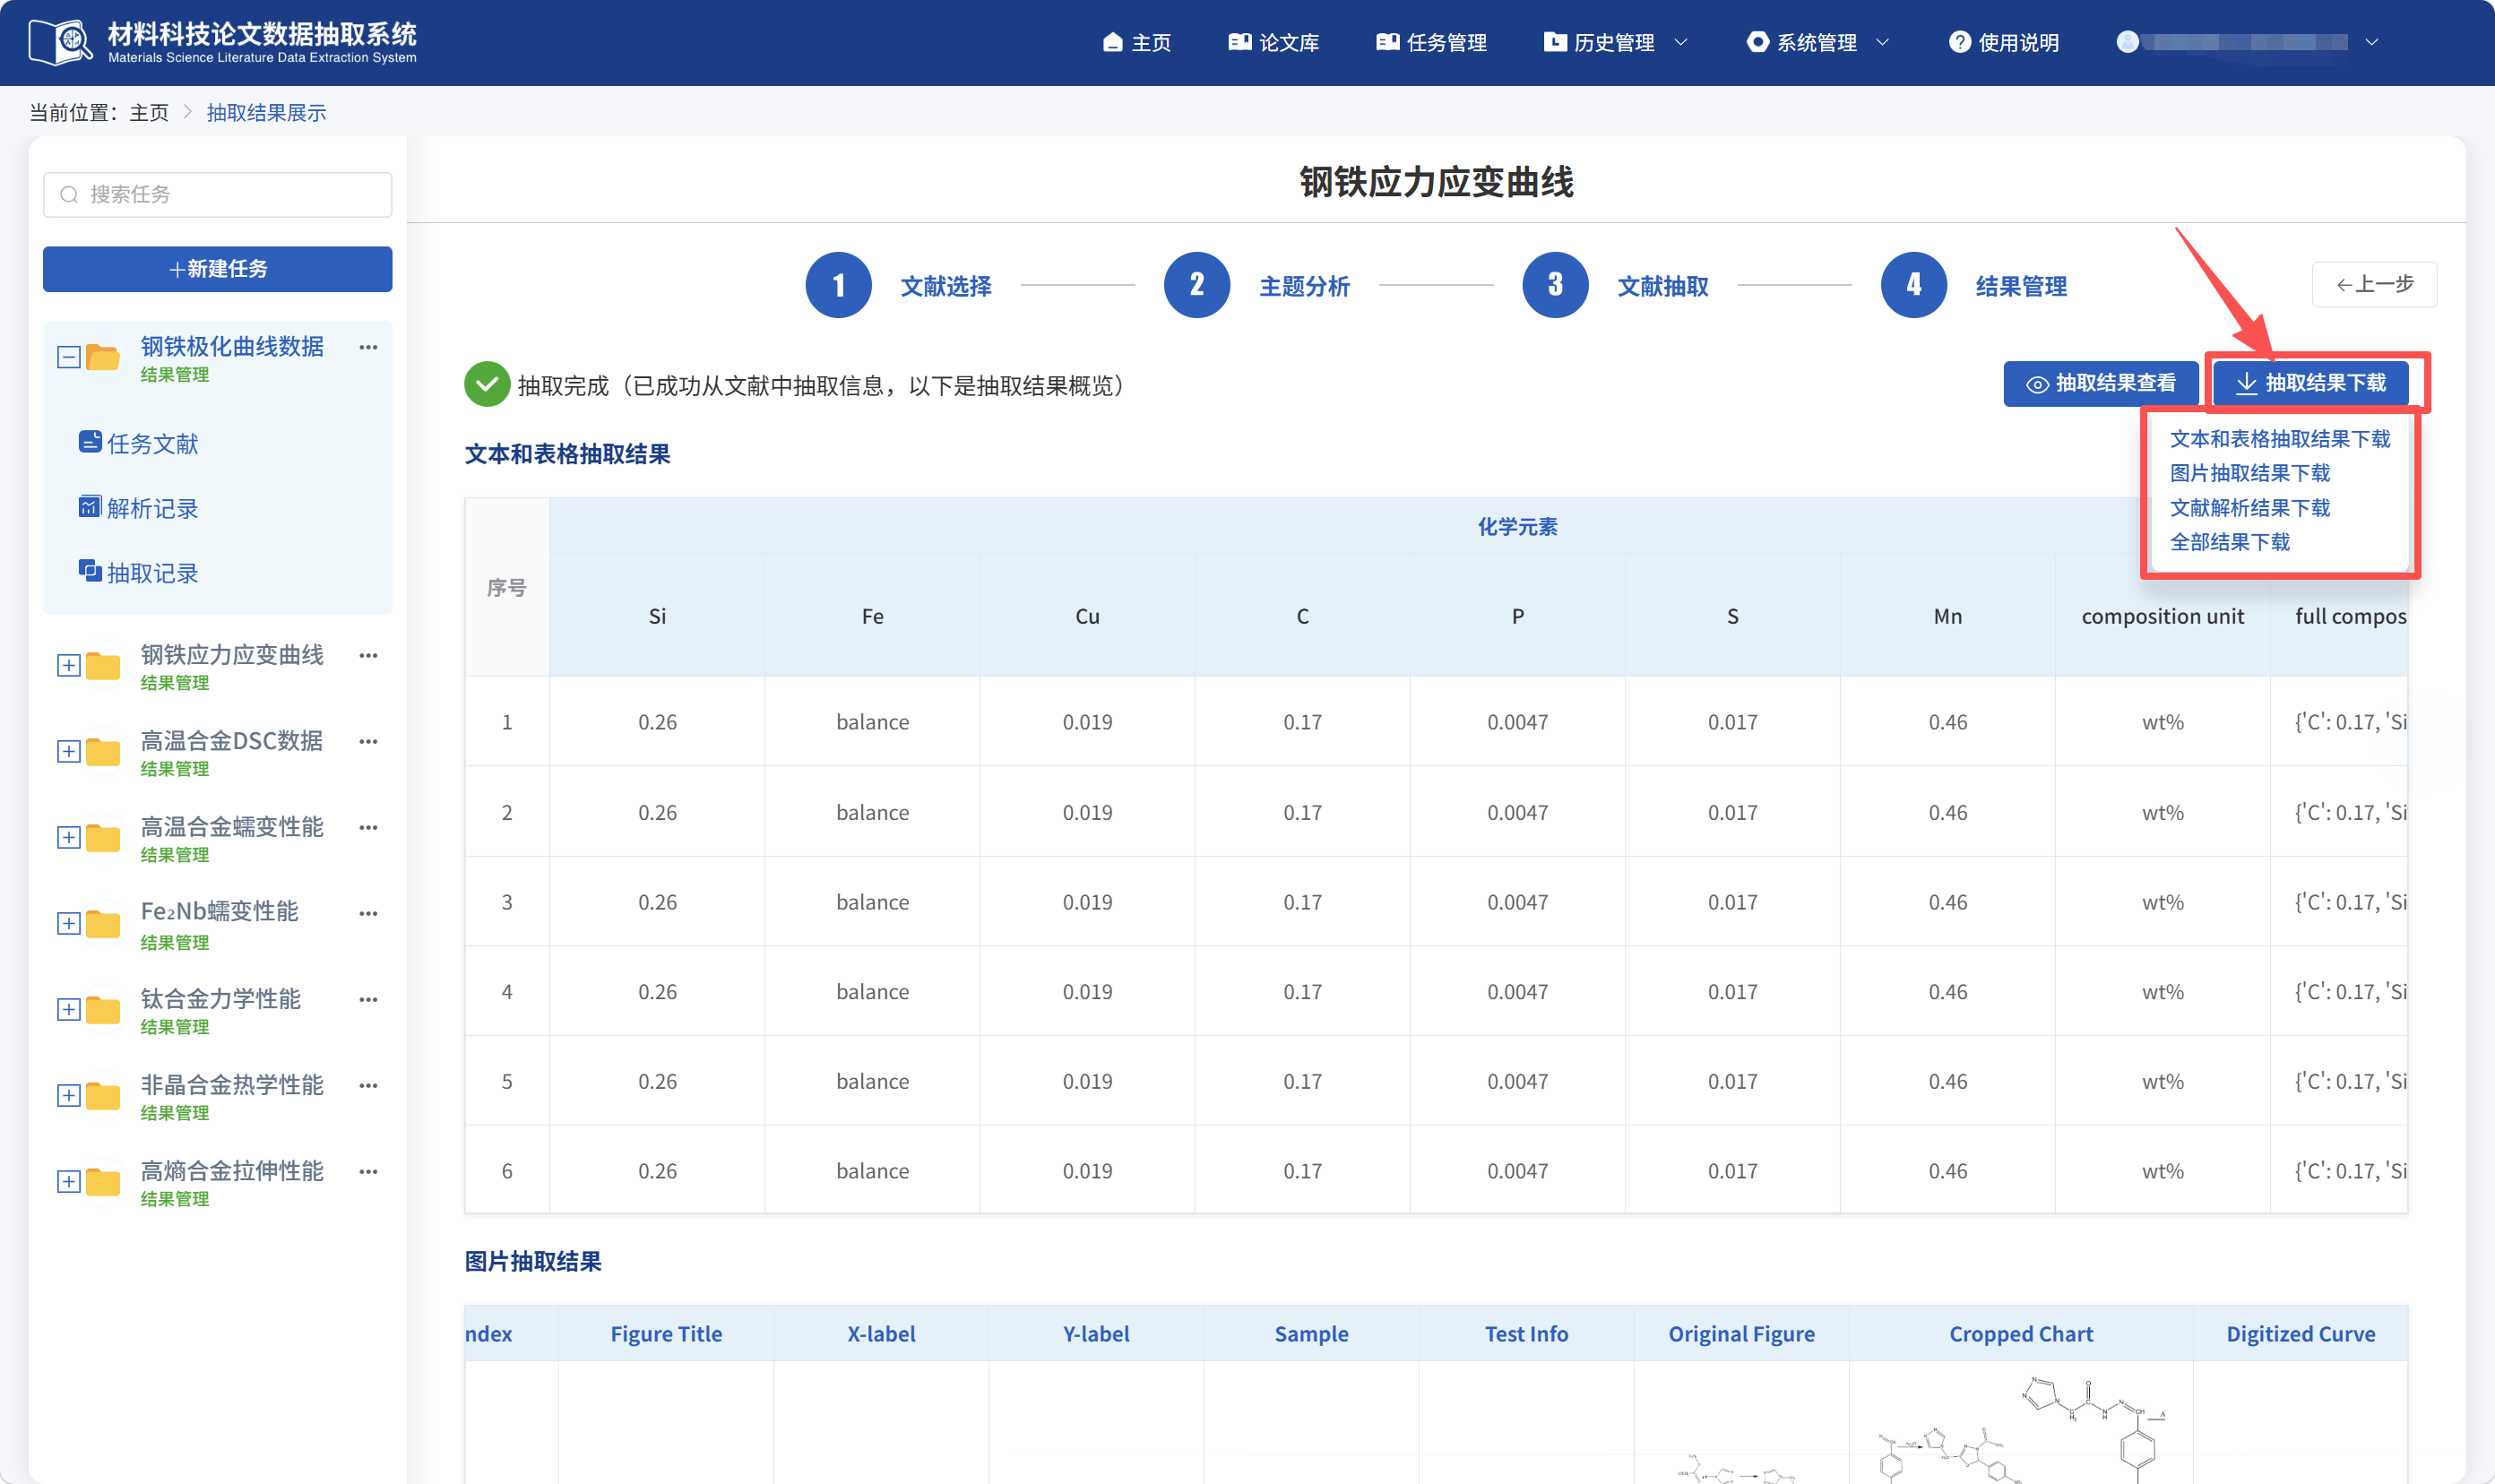View results via 抽取结果查看 button

[x=2101, y=383]
